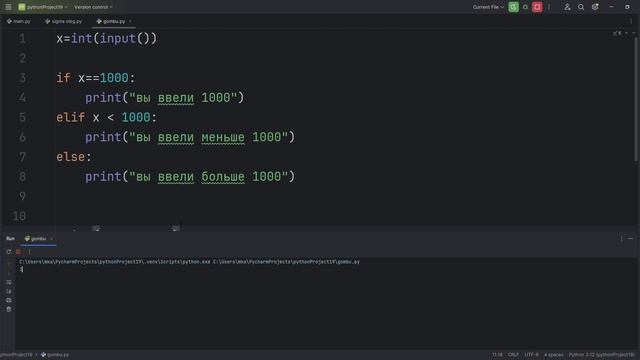Viewport: 640px width, 360px height.
Task: Open the Version control dropdown
Action: 93,7
